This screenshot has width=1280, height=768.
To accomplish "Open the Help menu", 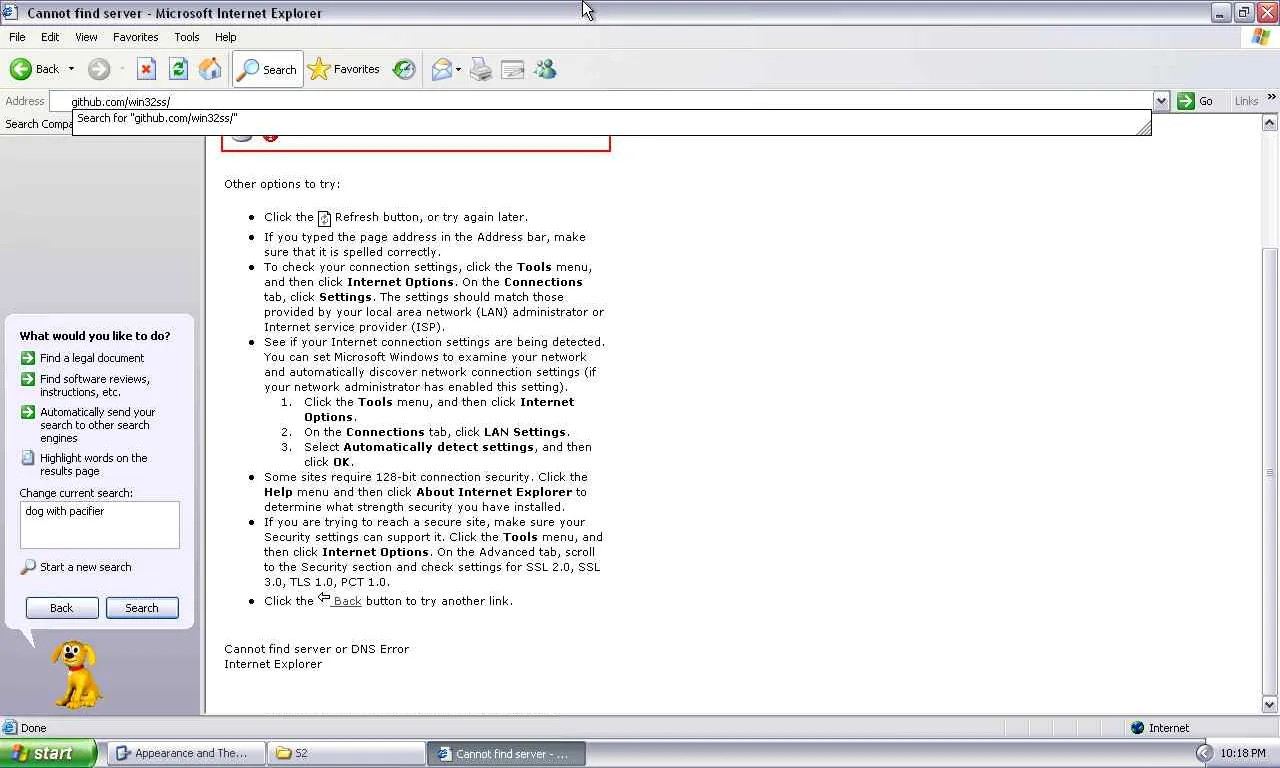I will click(226, 37).
